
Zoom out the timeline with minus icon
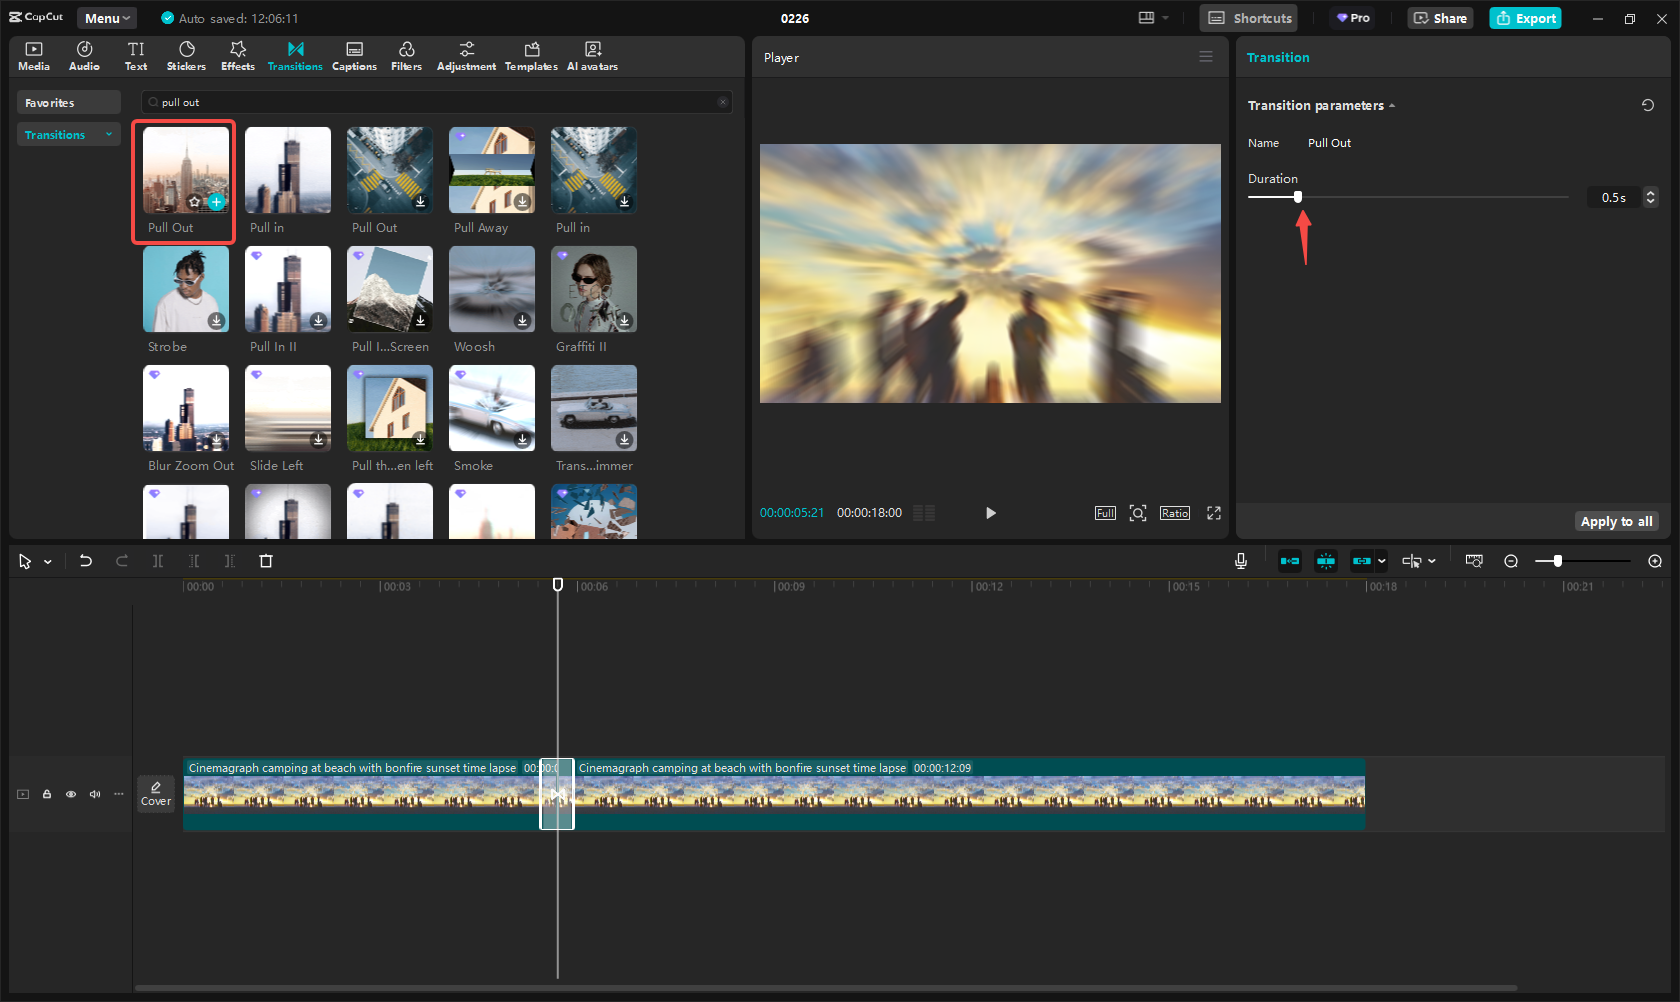pyautogui.click(x=1511, y=561)
